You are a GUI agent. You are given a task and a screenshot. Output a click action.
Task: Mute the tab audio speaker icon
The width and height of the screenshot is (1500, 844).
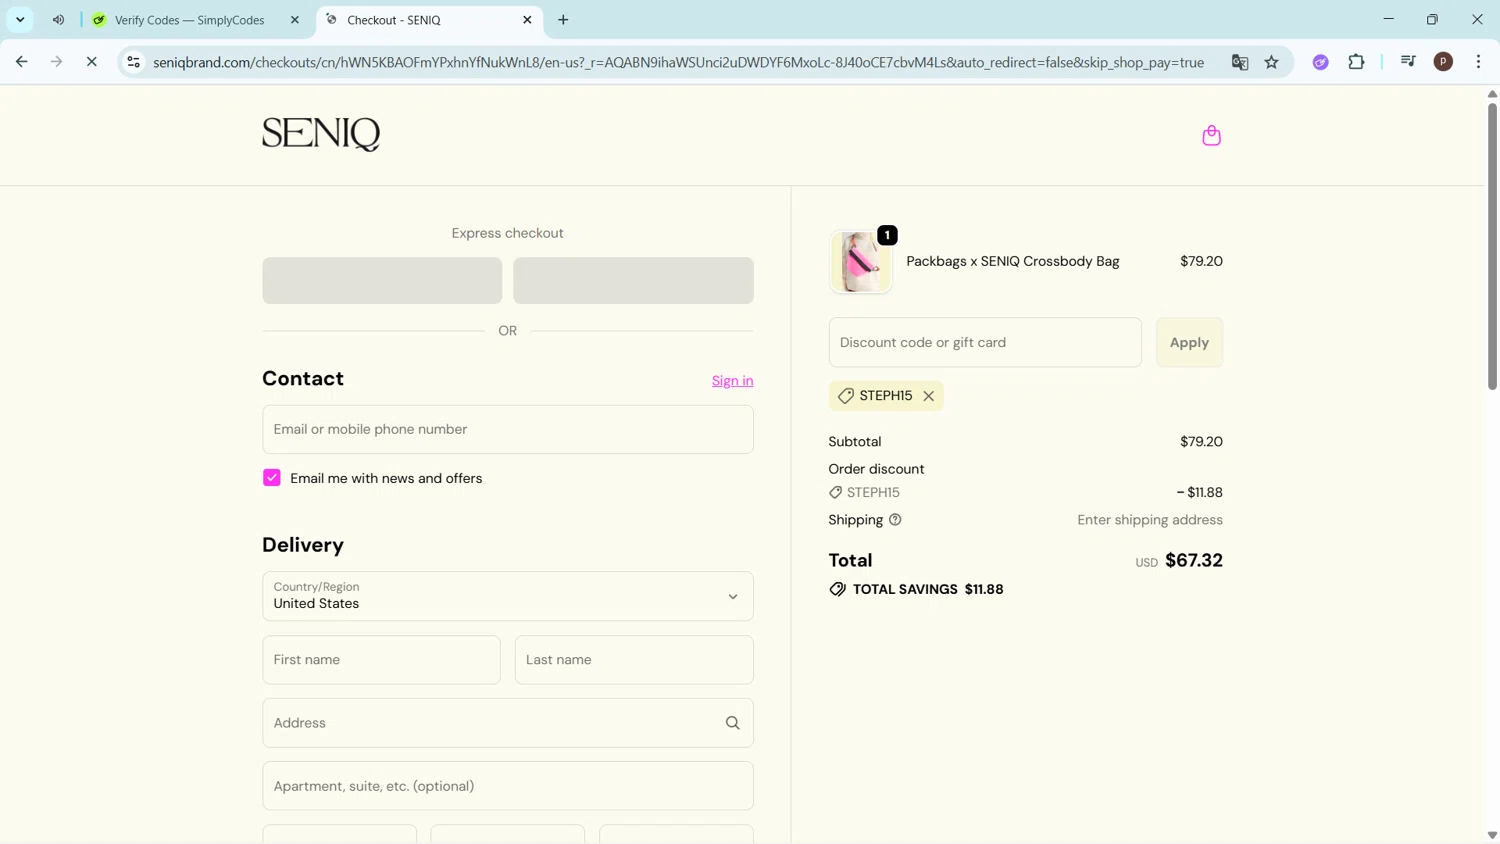point(58,20)
